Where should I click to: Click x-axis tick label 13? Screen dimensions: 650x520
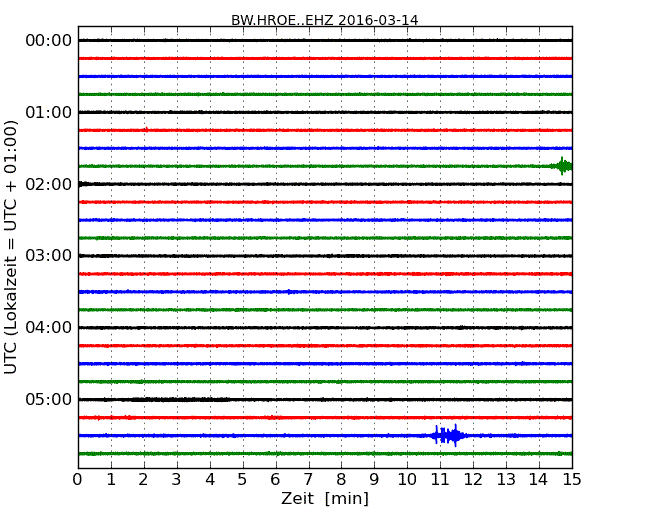(506, 479)
